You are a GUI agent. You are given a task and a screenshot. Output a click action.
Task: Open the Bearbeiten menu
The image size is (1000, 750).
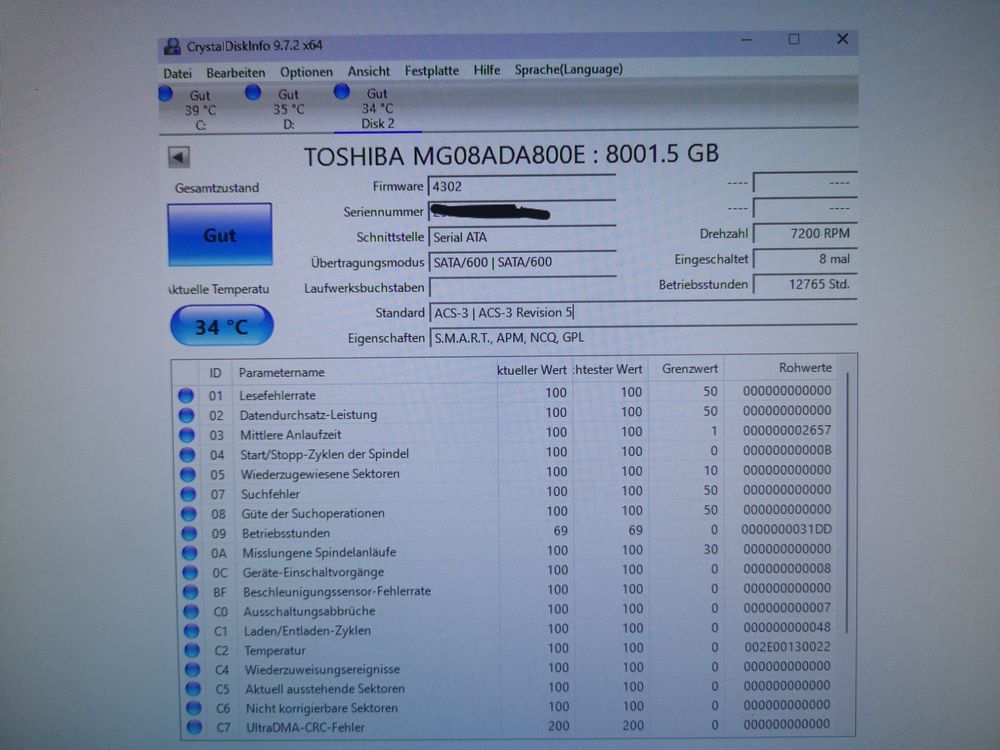235,73
